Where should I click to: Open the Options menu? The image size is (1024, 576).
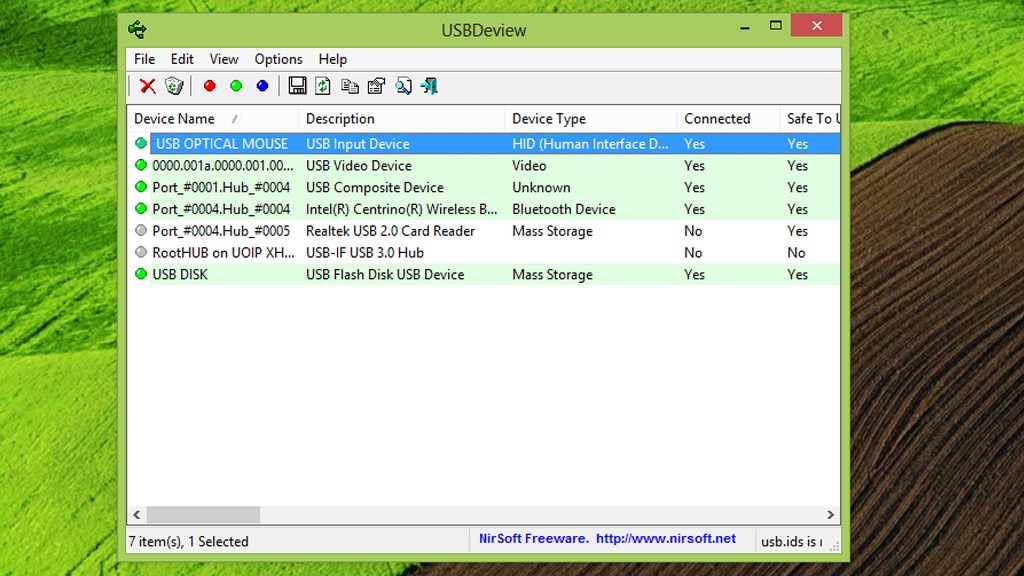click(278, 59)
